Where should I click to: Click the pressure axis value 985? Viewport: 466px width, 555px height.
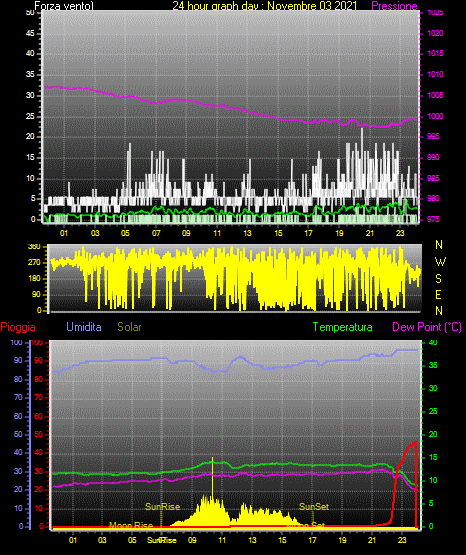[x=433, y=178]
